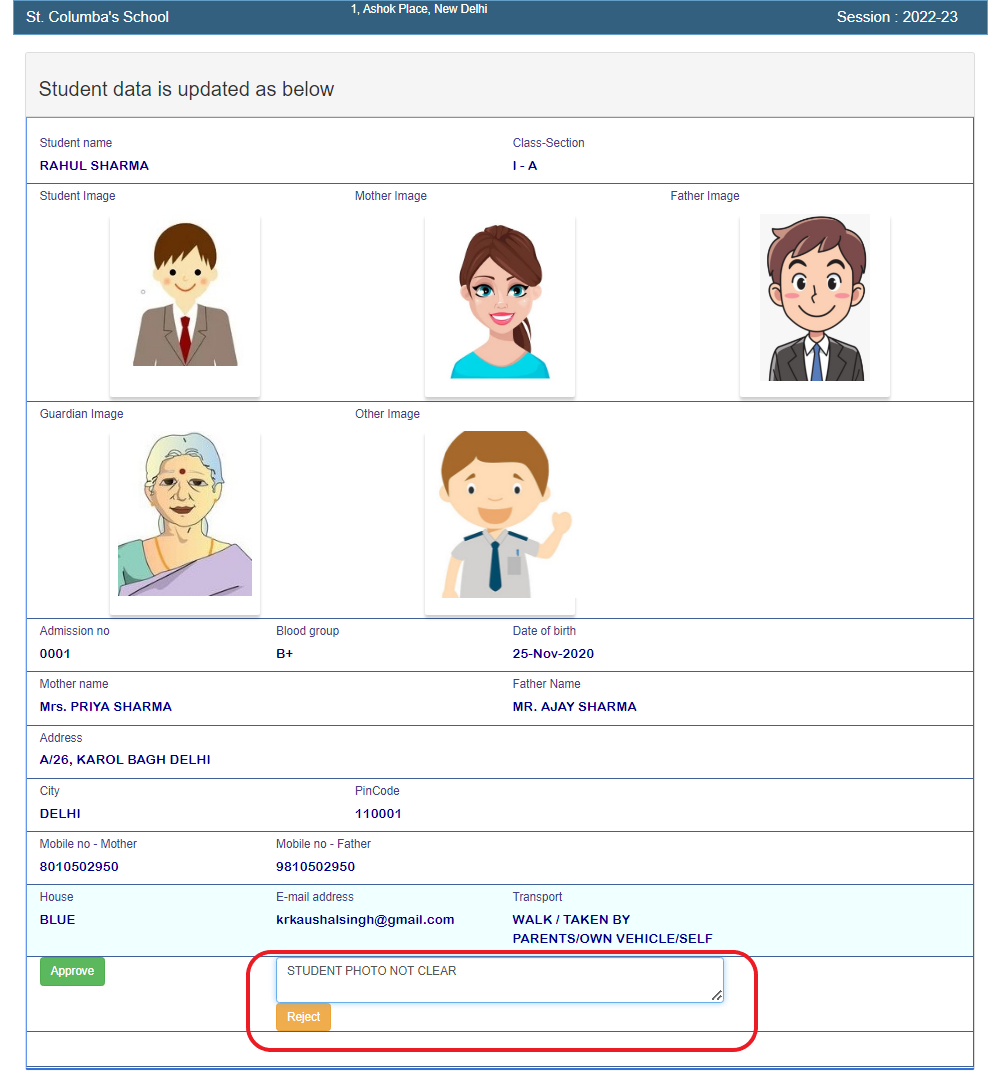The height and width of the screenshot is (1080, 995).
Task: Click the mother's mobile number 8010502950
Action: coord(79,867)
